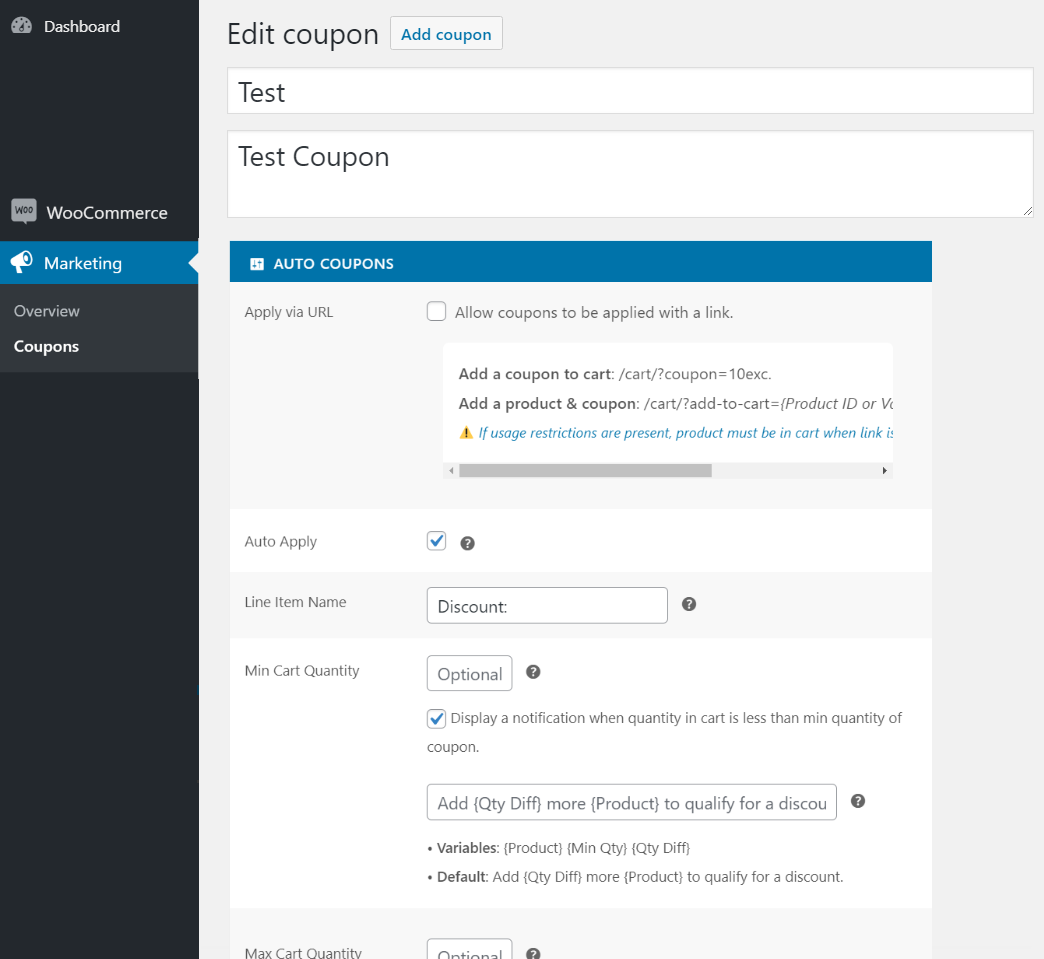Toggle Display a notification checkbox
Screen dimensions: 1044x959
436,719
